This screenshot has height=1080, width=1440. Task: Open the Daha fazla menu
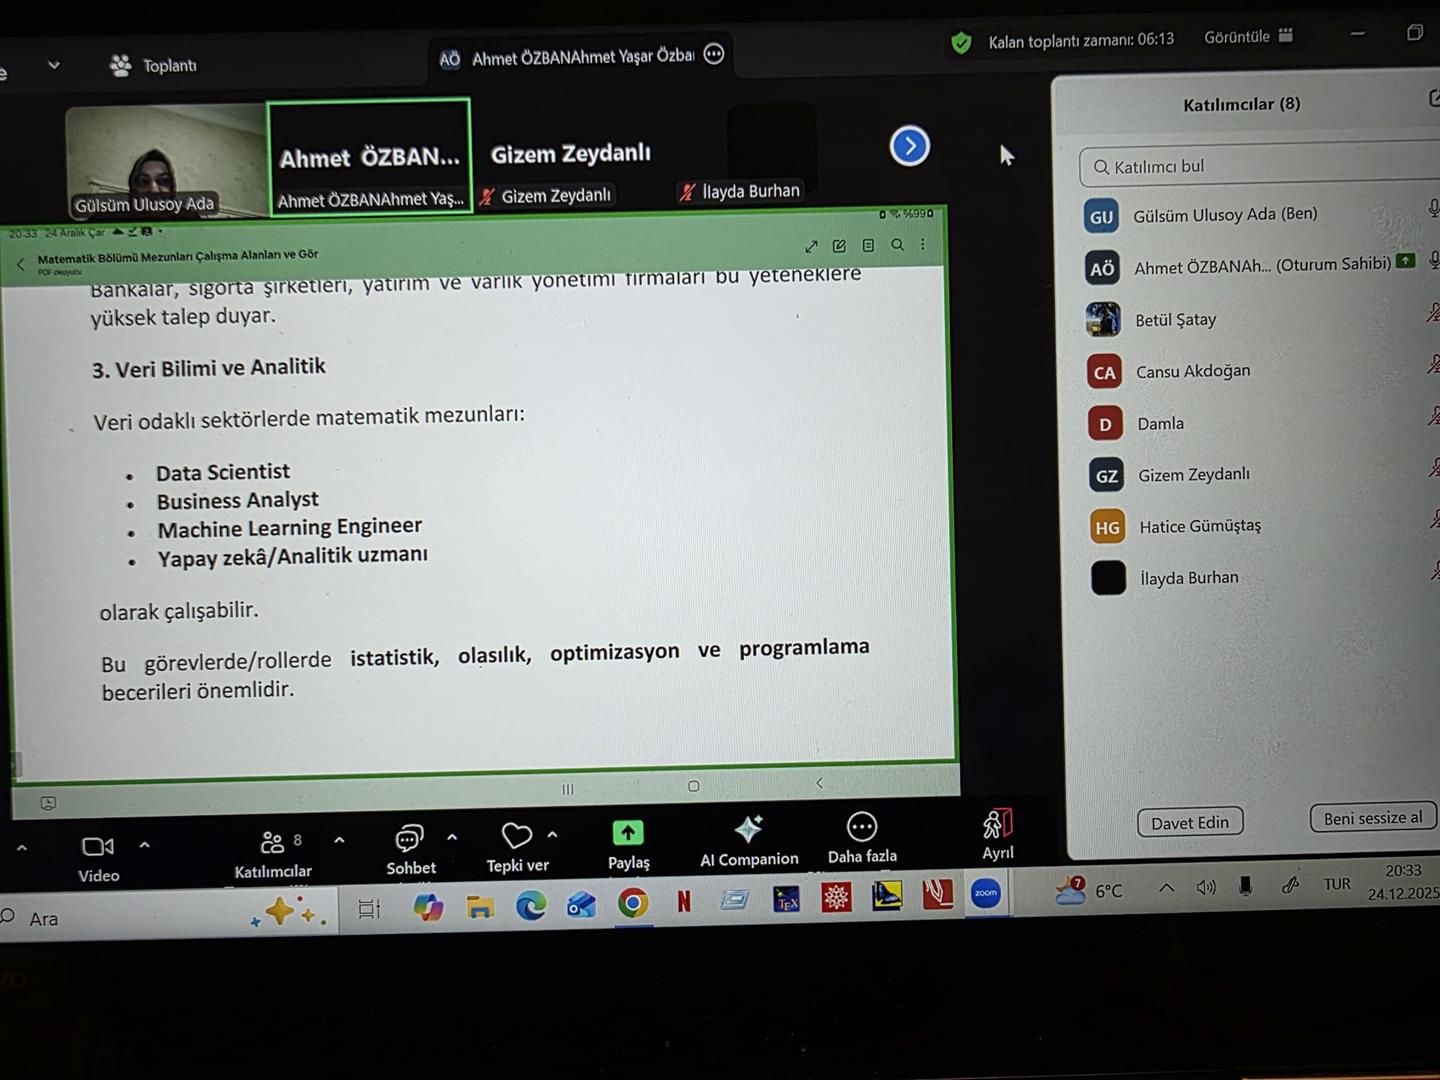(861, 827)
